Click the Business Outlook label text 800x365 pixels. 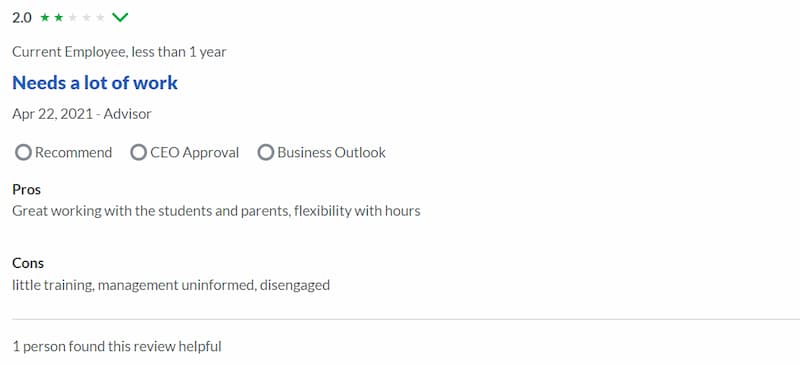(332, 153)
